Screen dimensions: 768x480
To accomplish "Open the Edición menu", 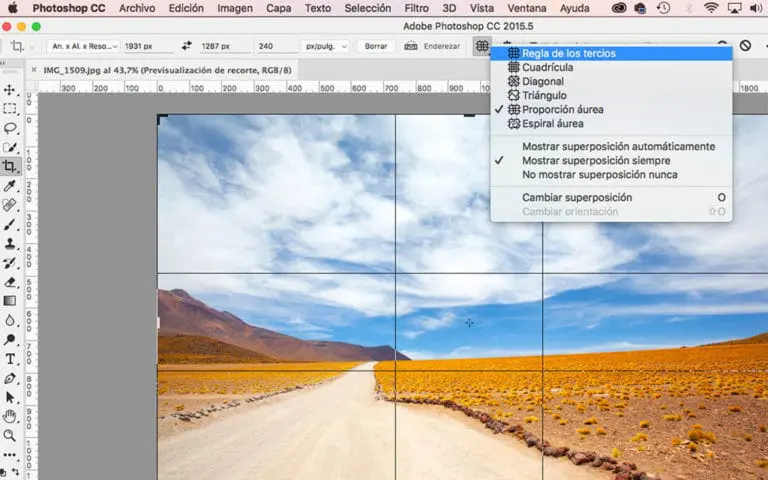I will 186,8.
